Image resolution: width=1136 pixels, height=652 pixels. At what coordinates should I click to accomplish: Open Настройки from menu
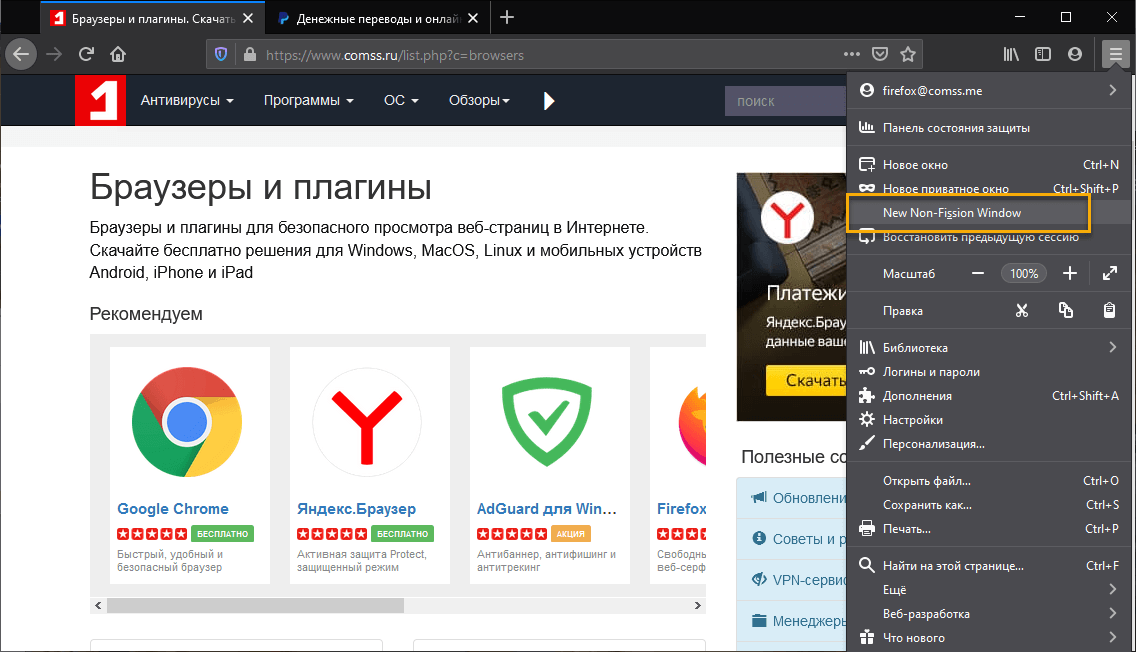pos(988,419)
